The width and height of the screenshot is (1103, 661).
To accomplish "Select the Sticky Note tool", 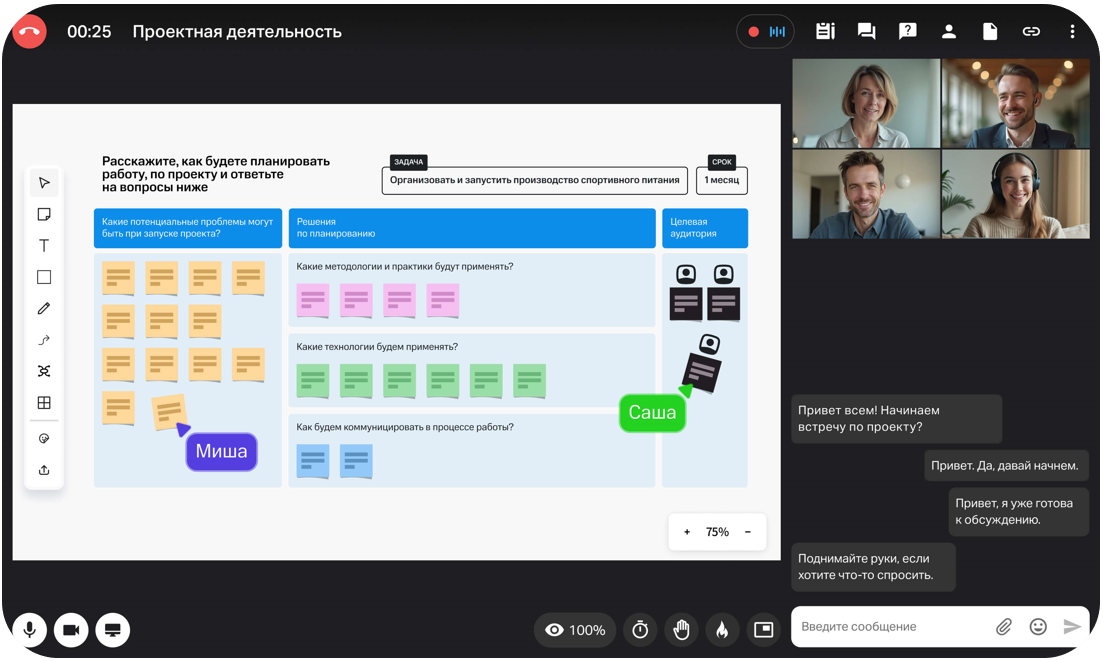I will point(44,214).
